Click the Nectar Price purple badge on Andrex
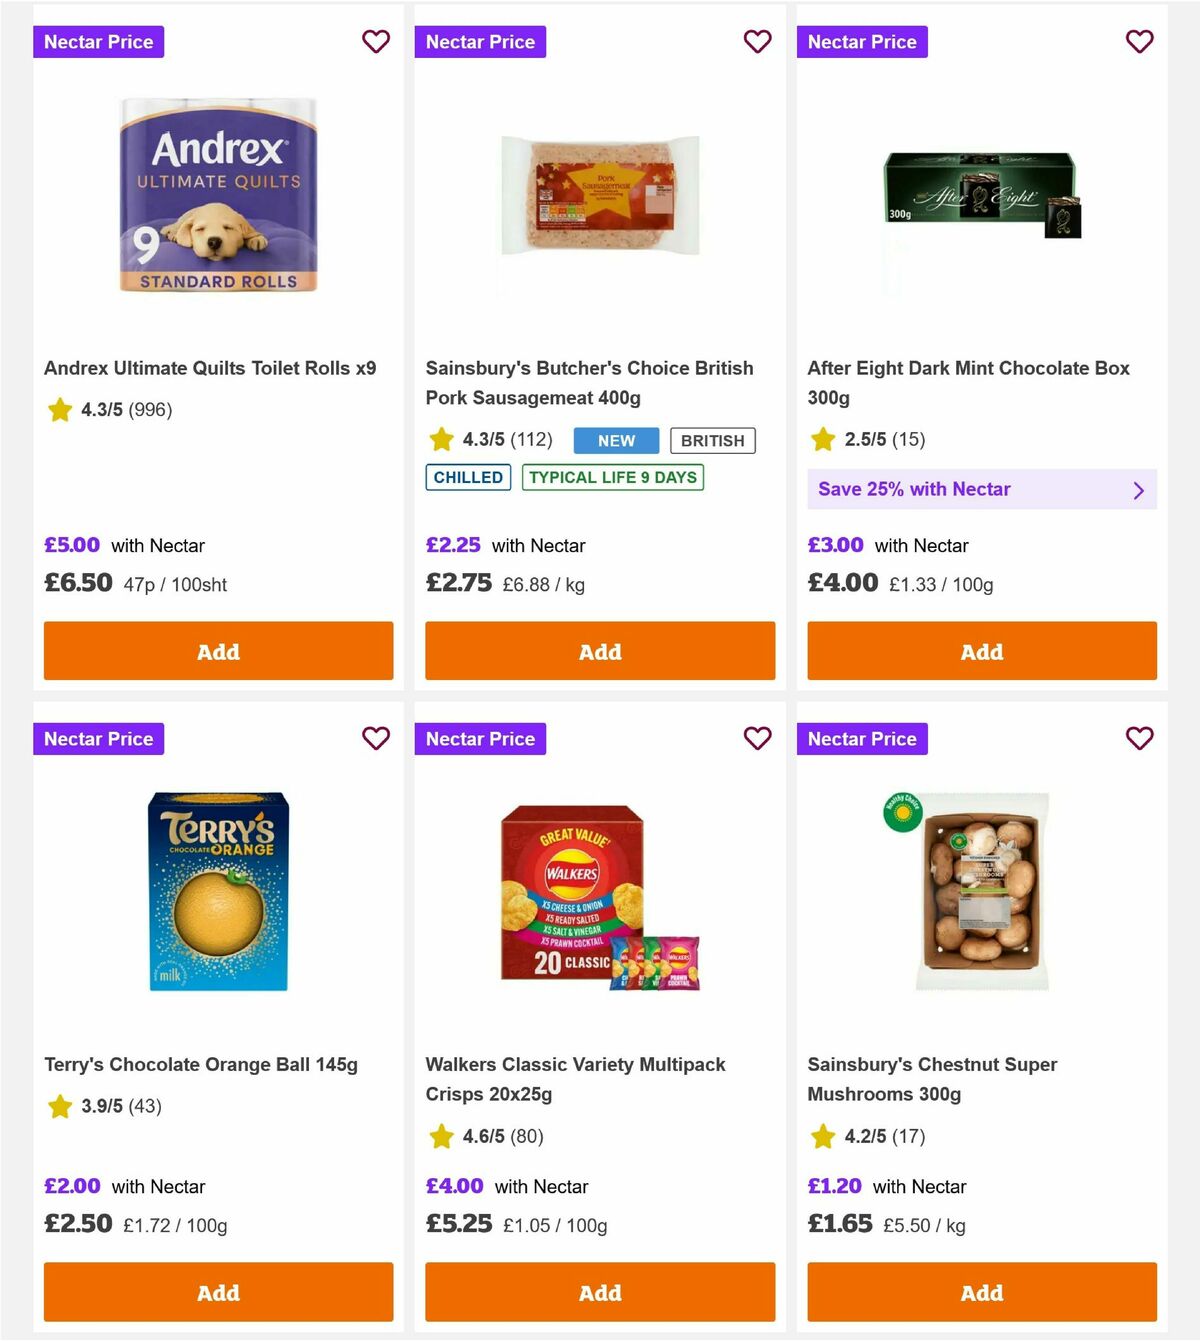 coord(98,42)
